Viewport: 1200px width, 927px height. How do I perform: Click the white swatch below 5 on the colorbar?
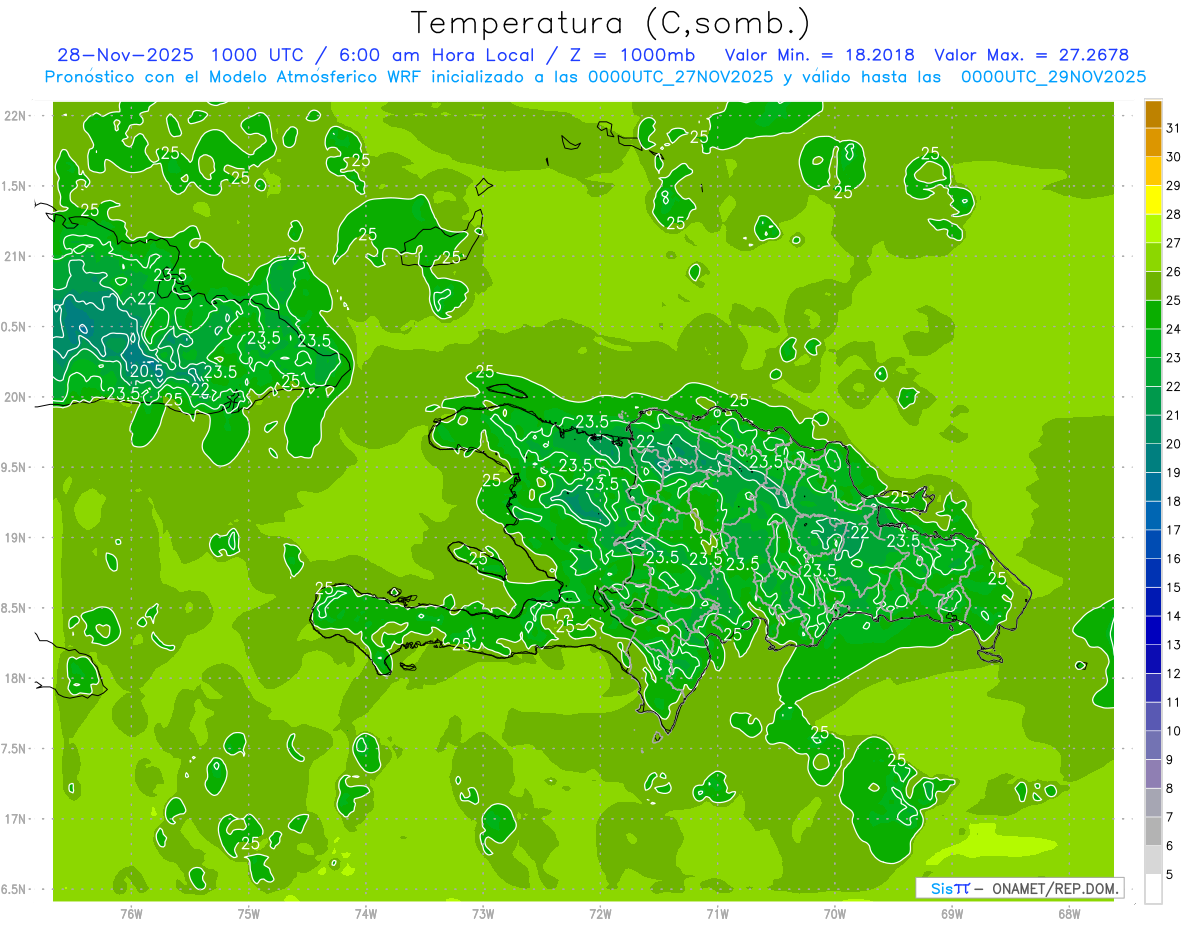[x=1153, y=889]
